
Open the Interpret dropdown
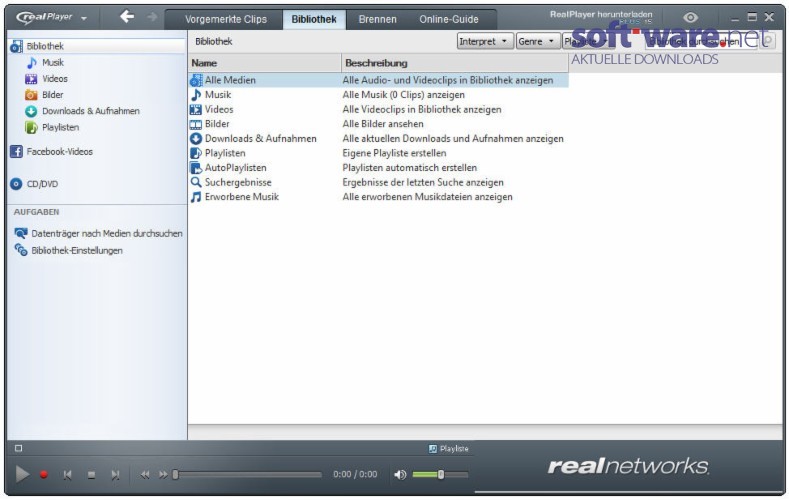[x=485, y=41]
